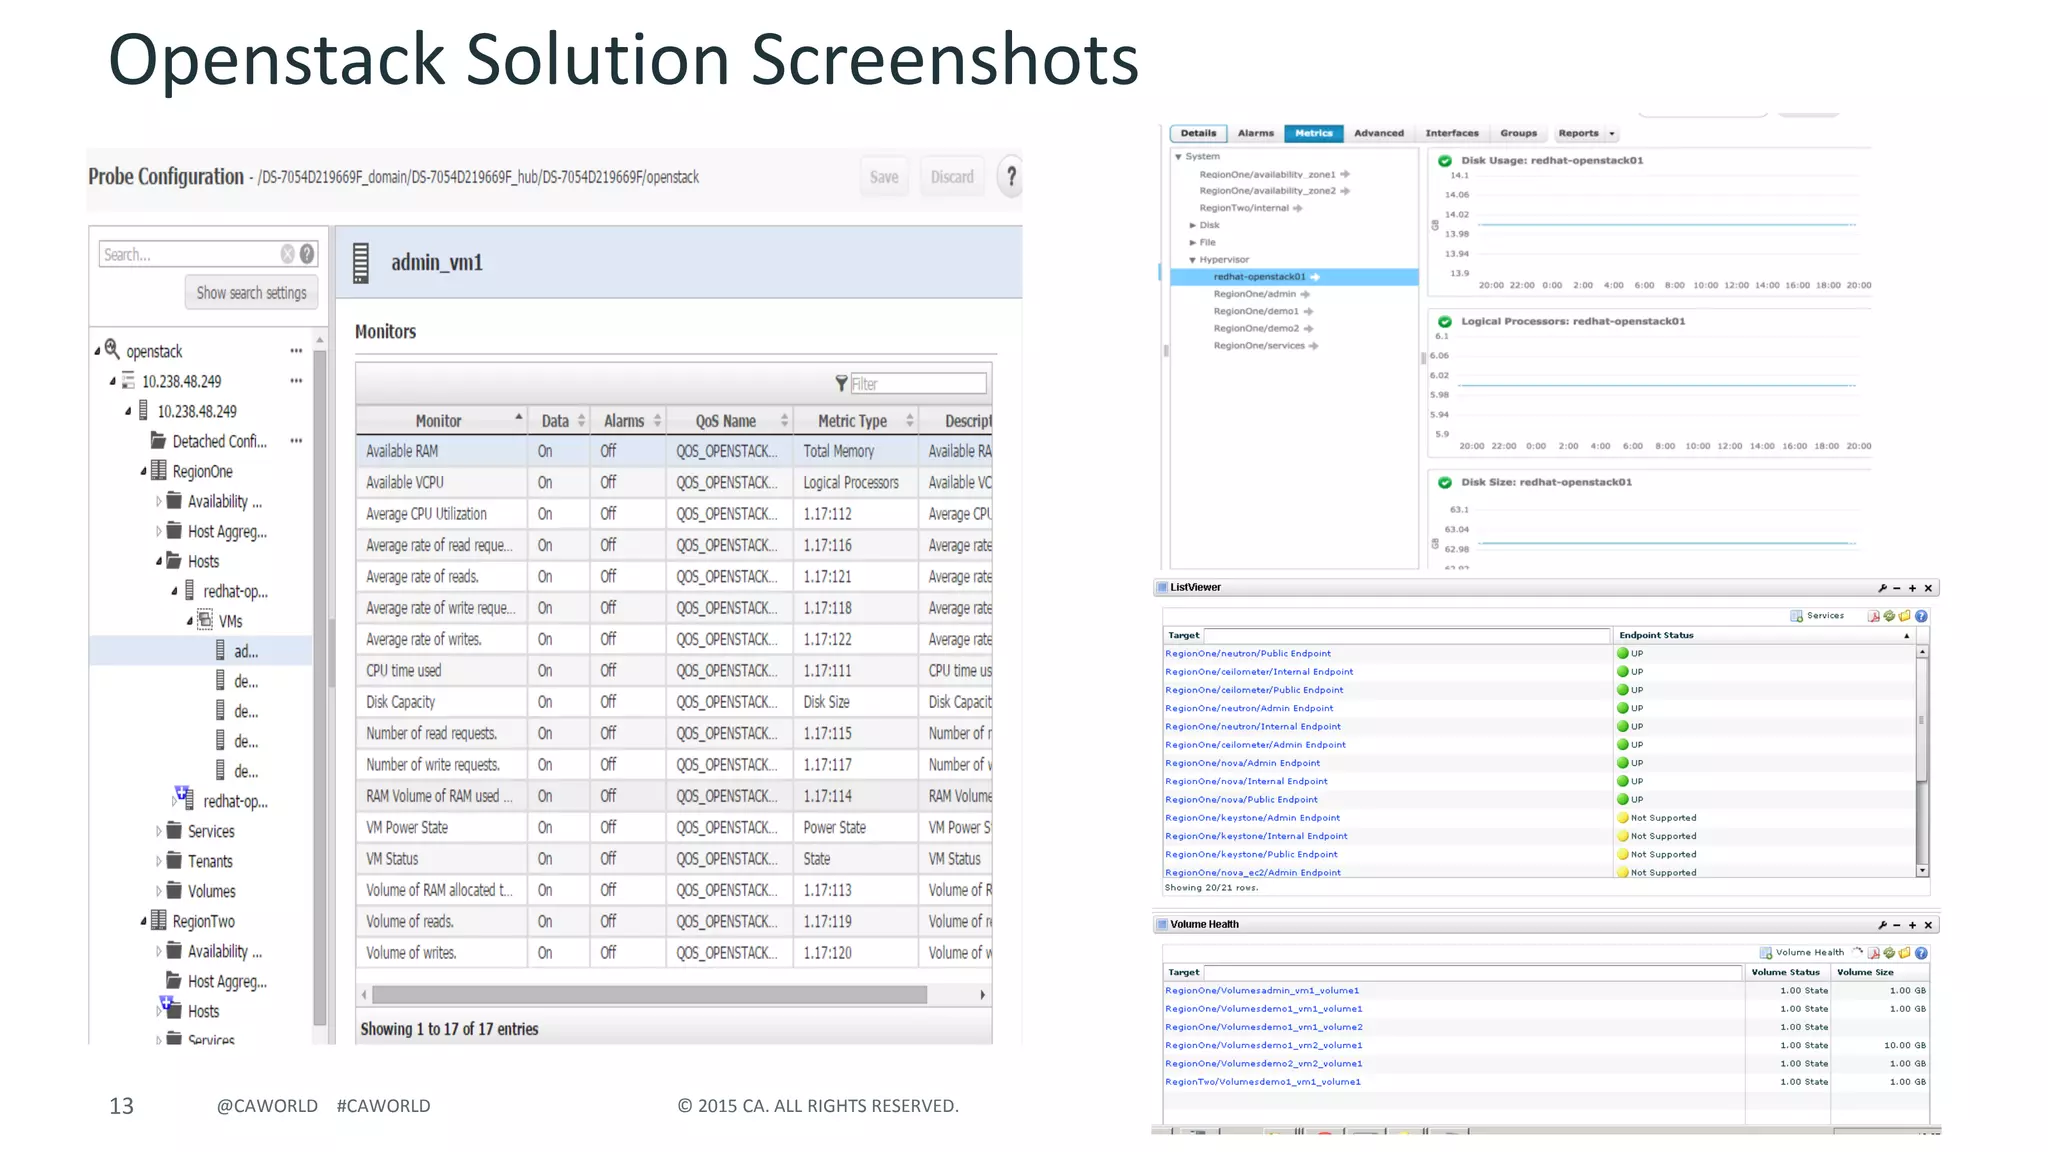
Task: Click the yellow folder icon in the Volume Health toolbar
Action: point(1905,953)
